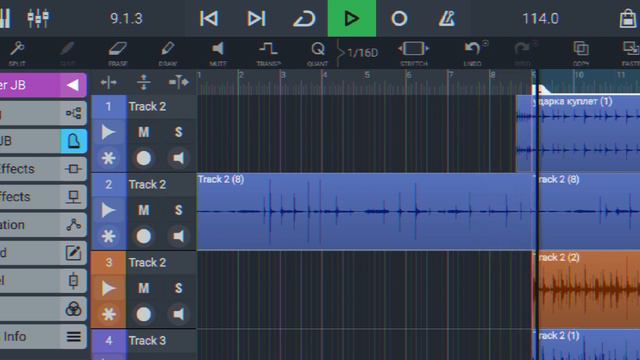Select the Erase tool

tap(118, 53)
